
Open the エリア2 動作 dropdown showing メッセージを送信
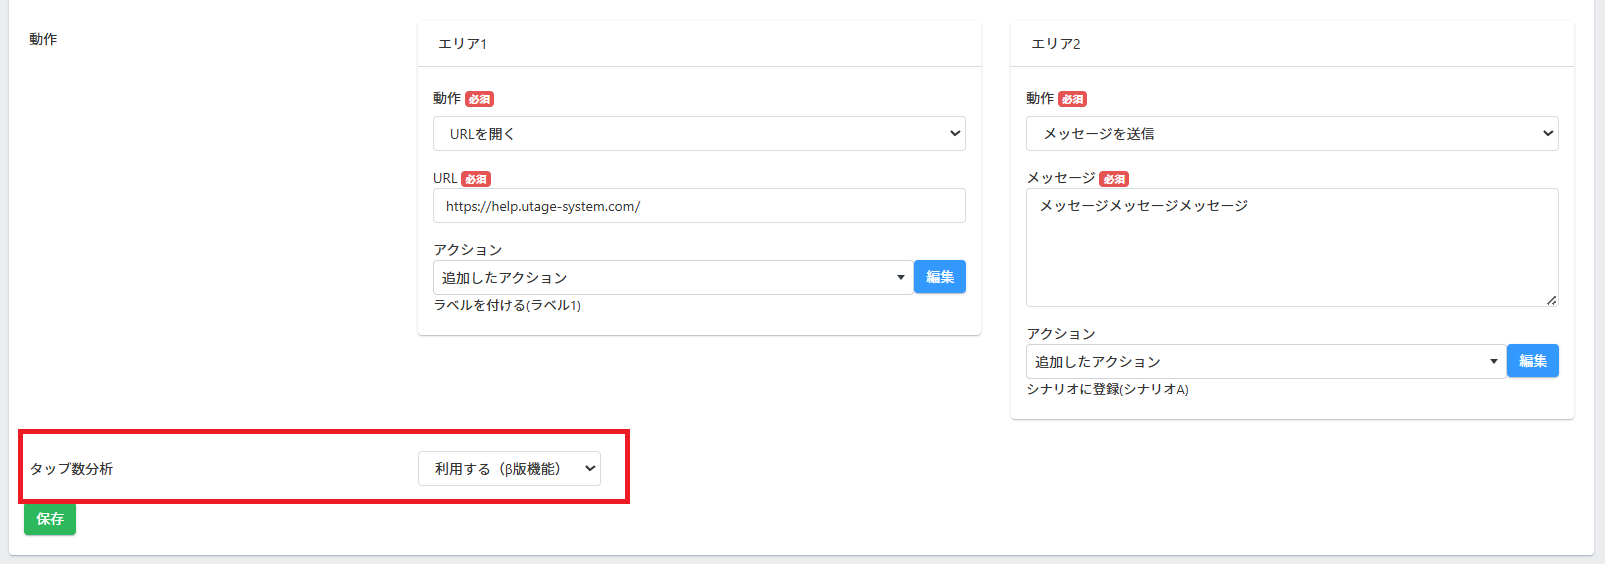point(1292,133)
